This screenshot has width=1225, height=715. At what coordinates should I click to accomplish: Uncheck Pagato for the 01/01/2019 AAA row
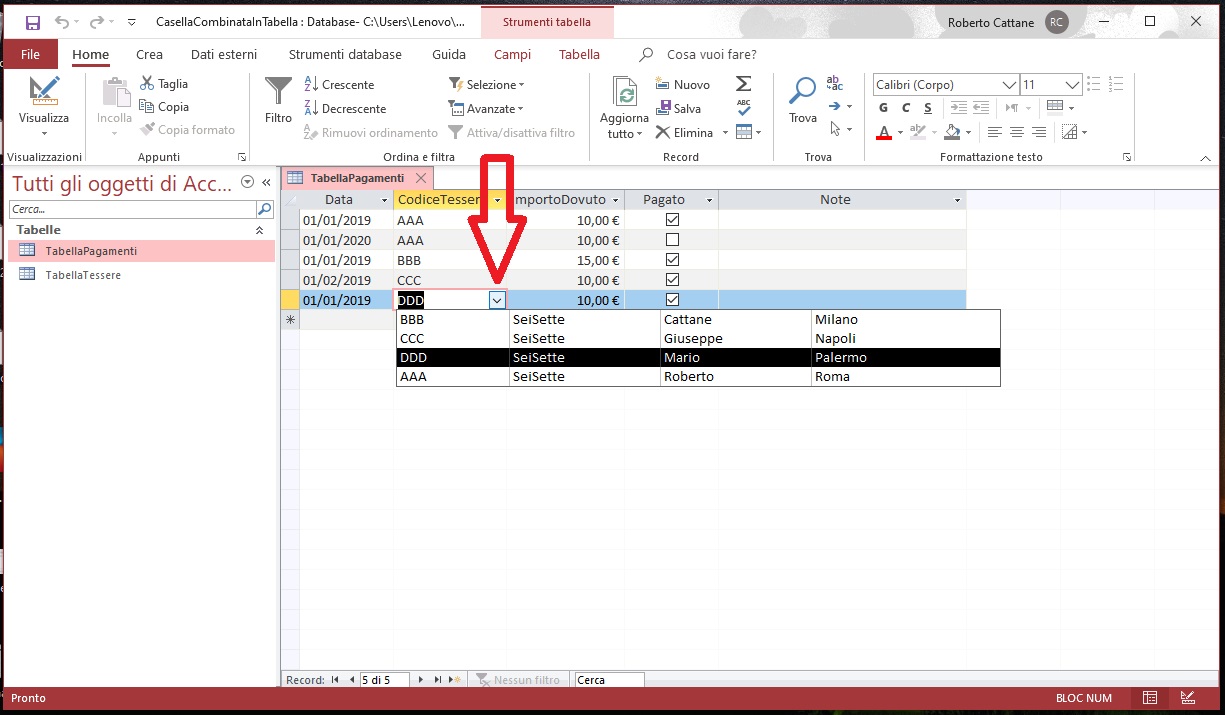pyautogui.click(x=673, y=220)
